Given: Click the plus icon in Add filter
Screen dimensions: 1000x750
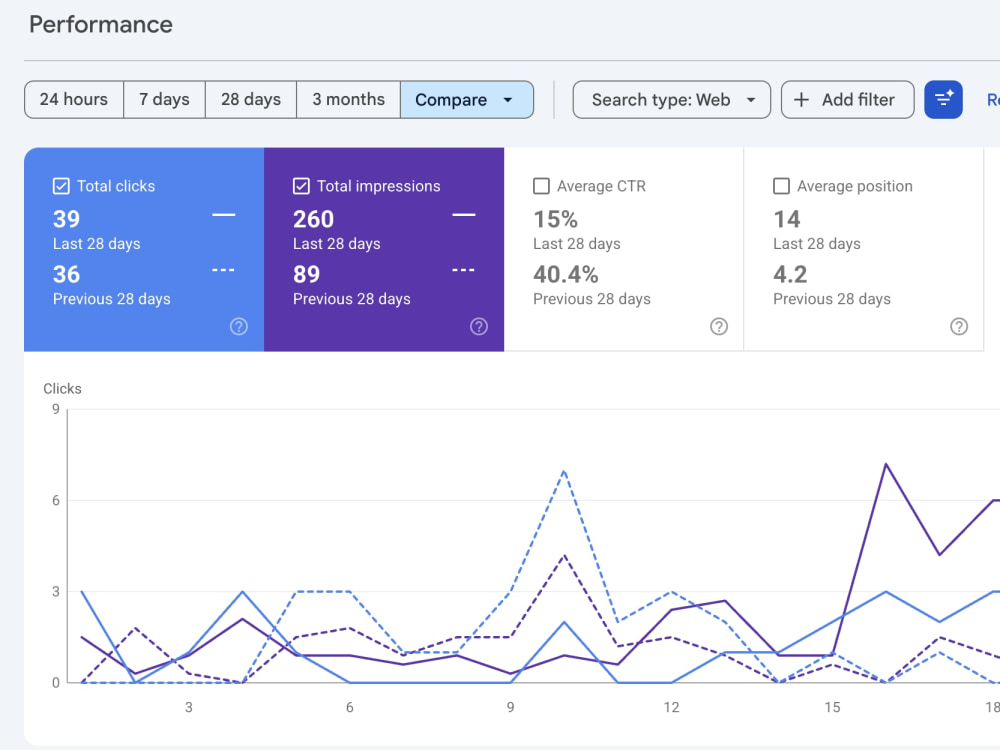Looking at the screenshot, I should (x=801, y=99).
